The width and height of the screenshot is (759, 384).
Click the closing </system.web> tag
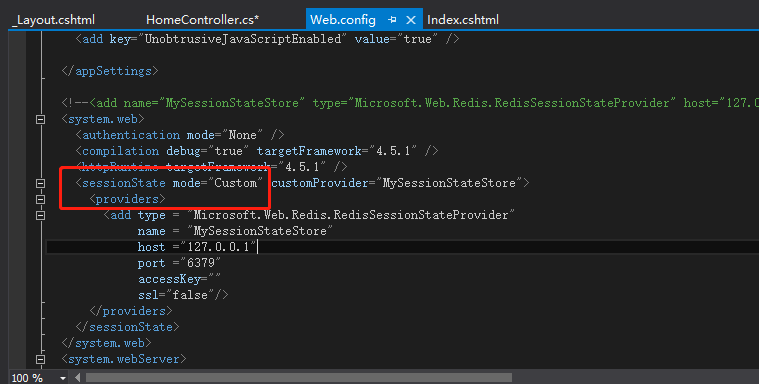106,343
